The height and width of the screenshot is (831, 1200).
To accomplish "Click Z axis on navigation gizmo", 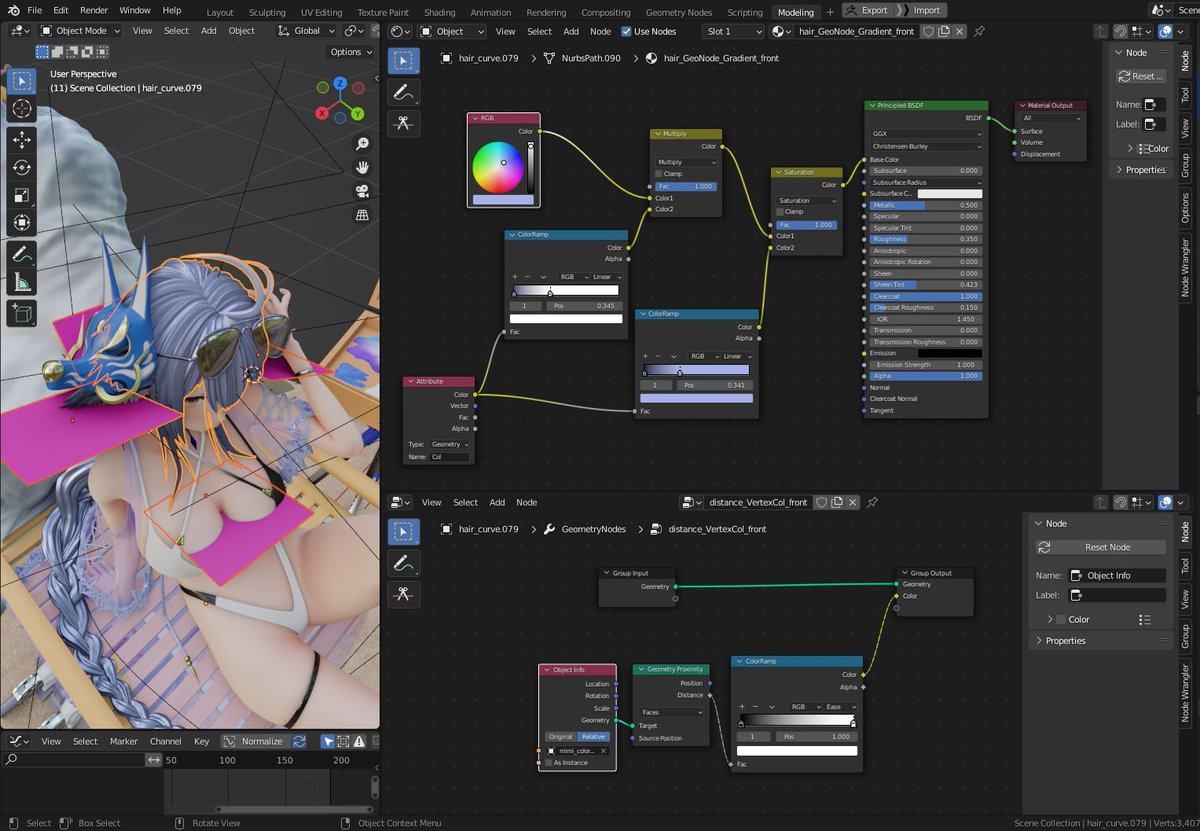I will [x=340, y=83].
